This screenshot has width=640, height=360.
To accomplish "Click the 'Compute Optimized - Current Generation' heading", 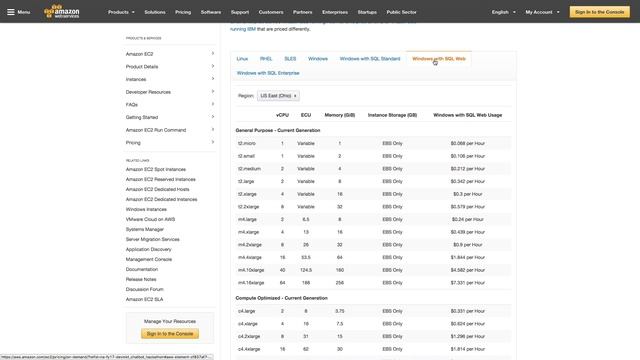I will click(x=281, y=298).
